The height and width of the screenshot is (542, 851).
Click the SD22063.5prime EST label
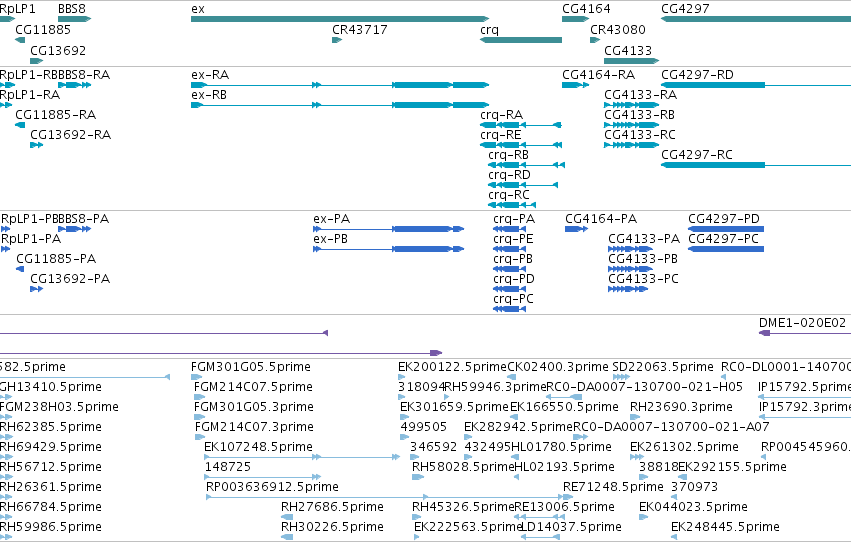tap(663, 367)
